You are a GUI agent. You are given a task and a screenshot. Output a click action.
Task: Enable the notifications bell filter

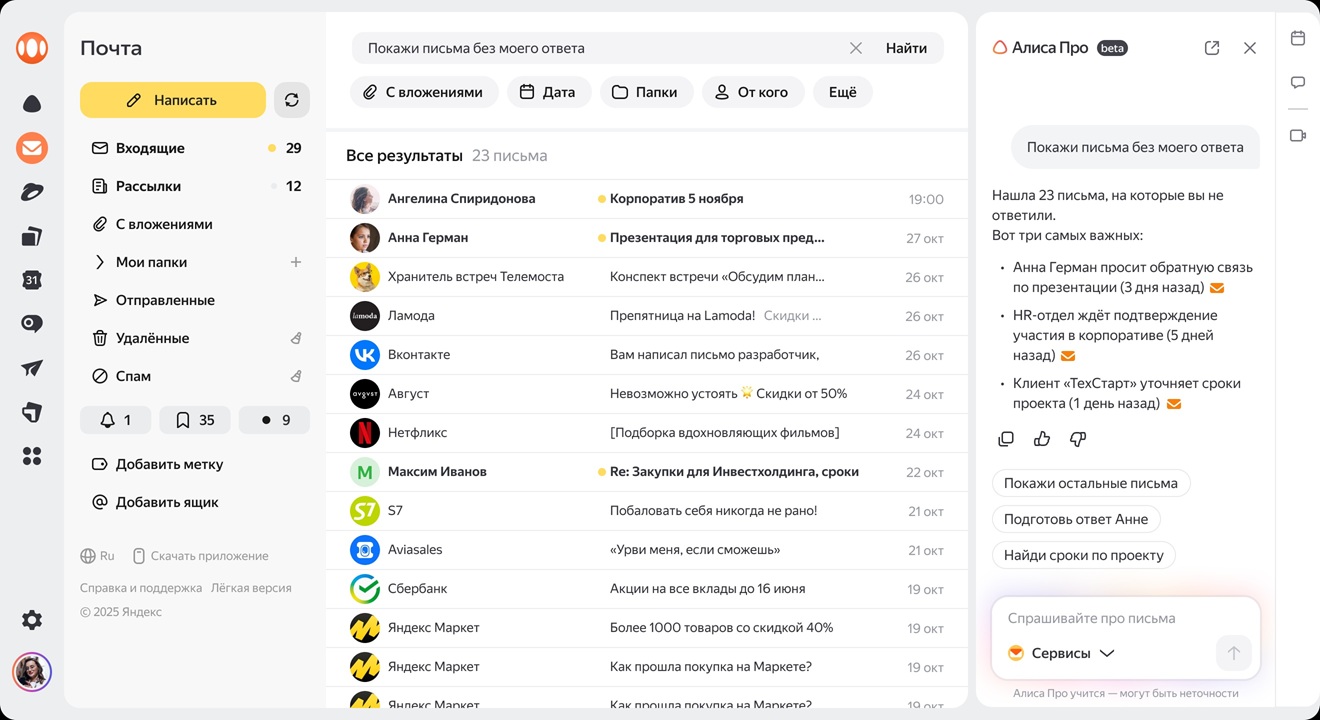point(115,420)
